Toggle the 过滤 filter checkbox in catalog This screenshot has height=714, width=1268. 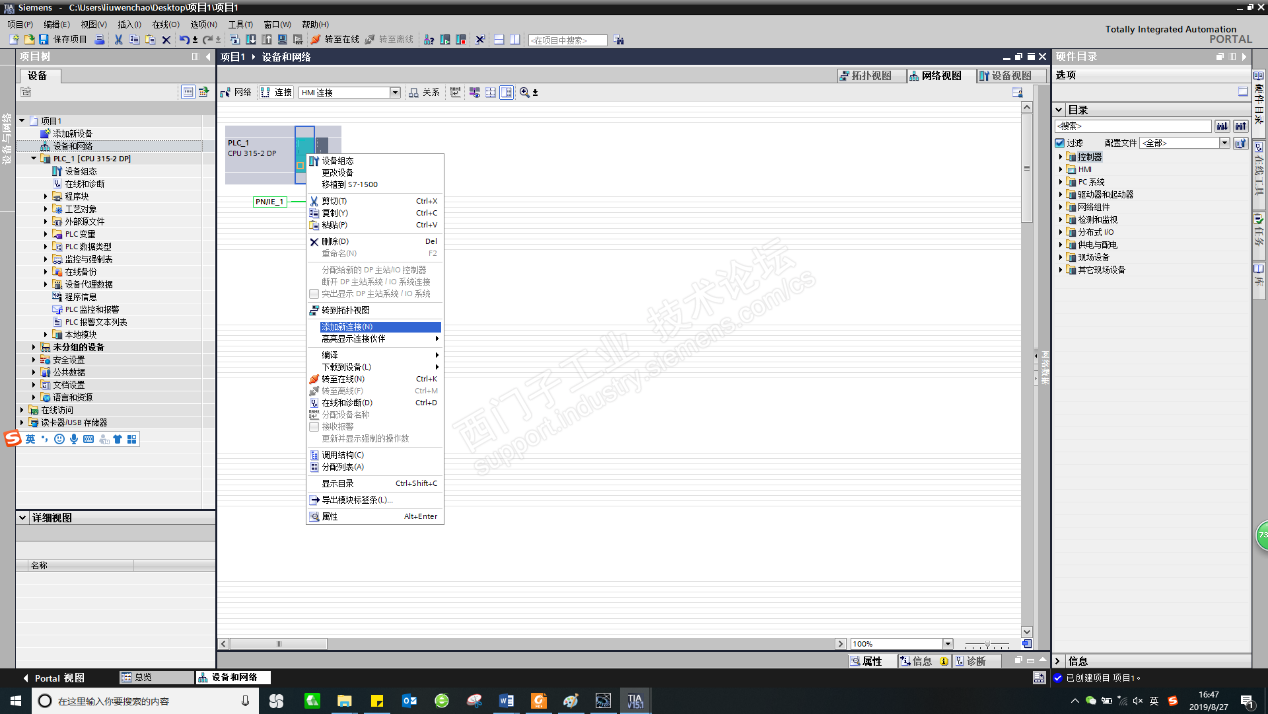point(1060,143)
